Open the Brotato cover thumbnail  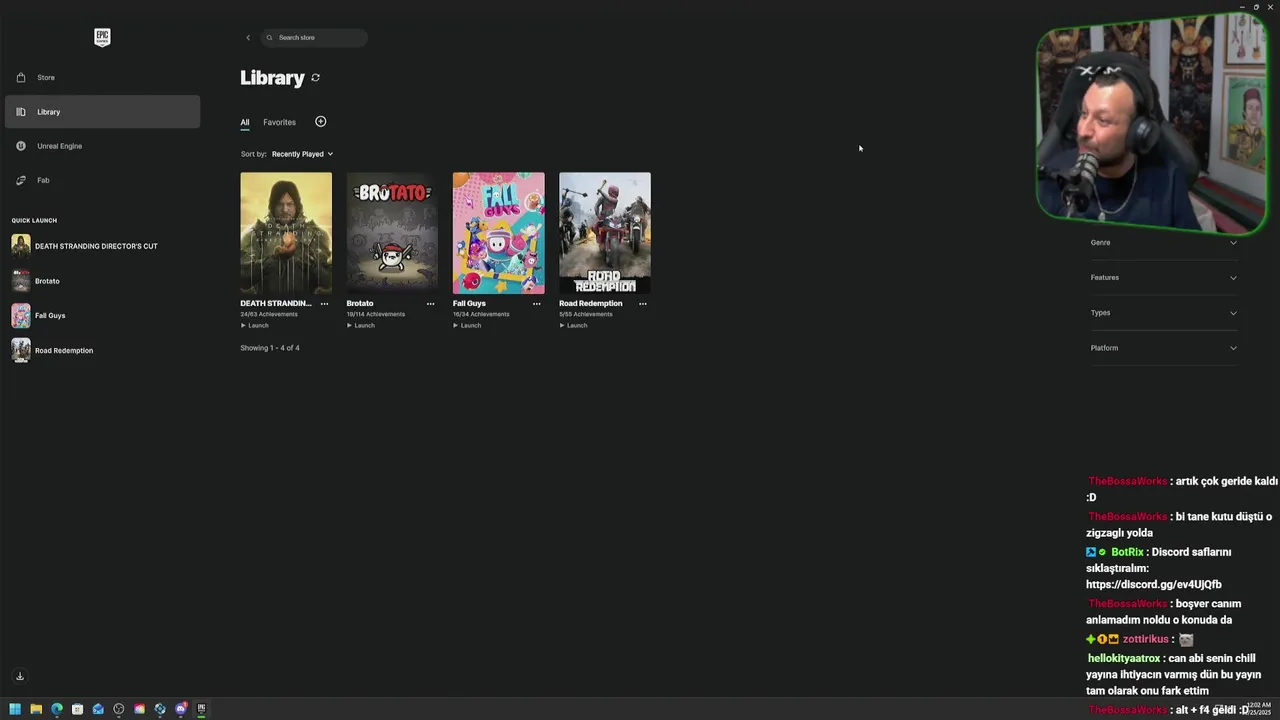[x=392, y=233]
